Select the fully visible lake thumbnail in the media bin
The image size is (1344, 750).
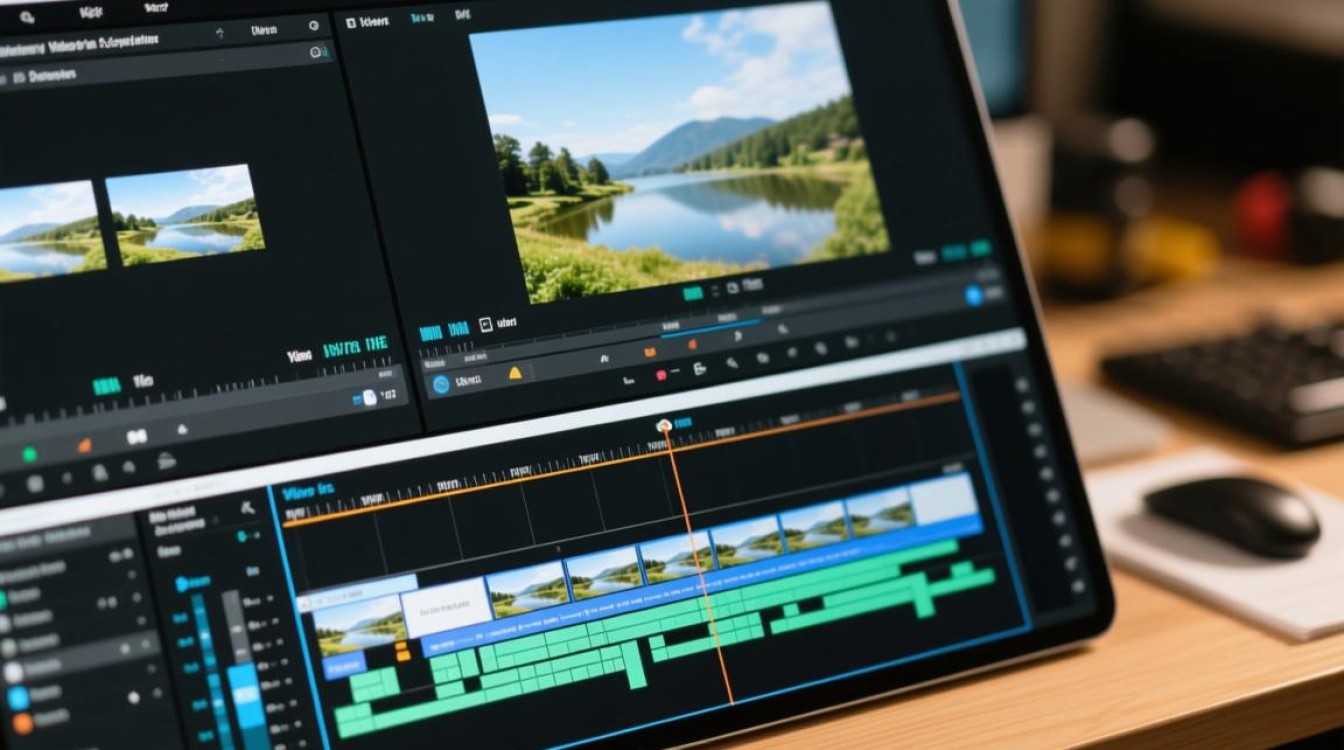tap(184, 214)
